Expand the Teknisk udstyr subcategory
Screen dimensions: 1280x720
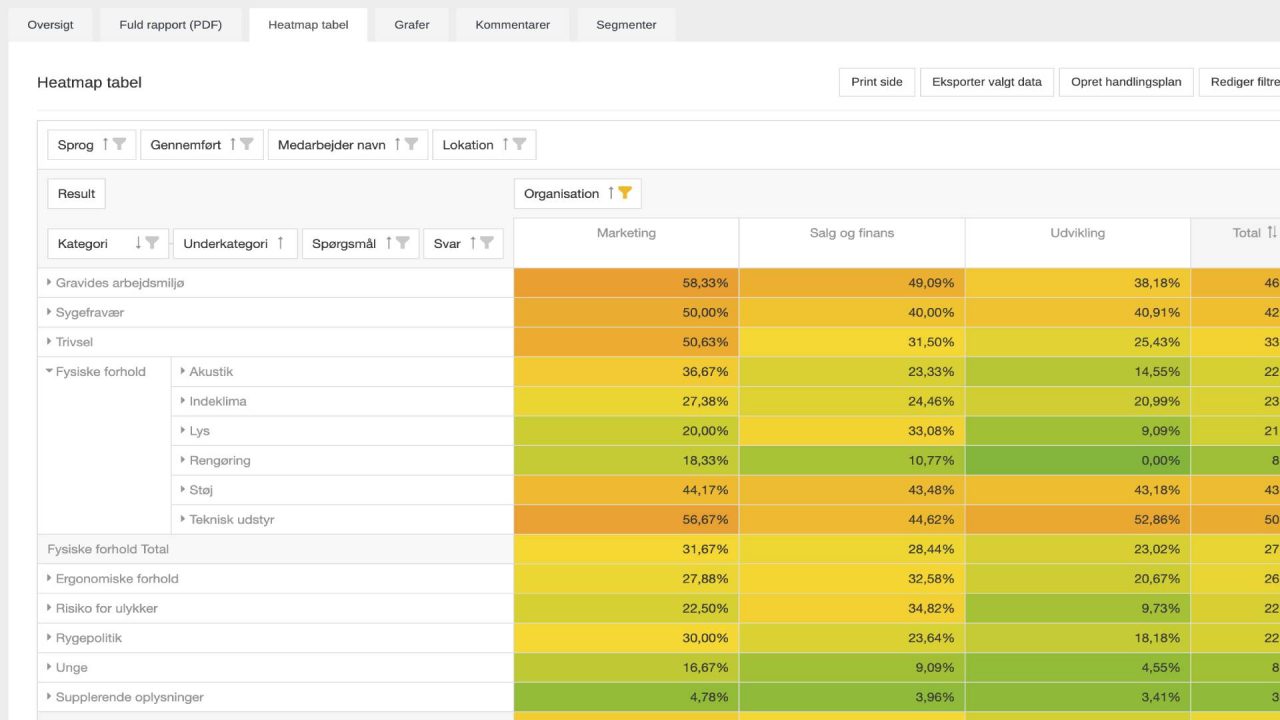coord(183,520)
